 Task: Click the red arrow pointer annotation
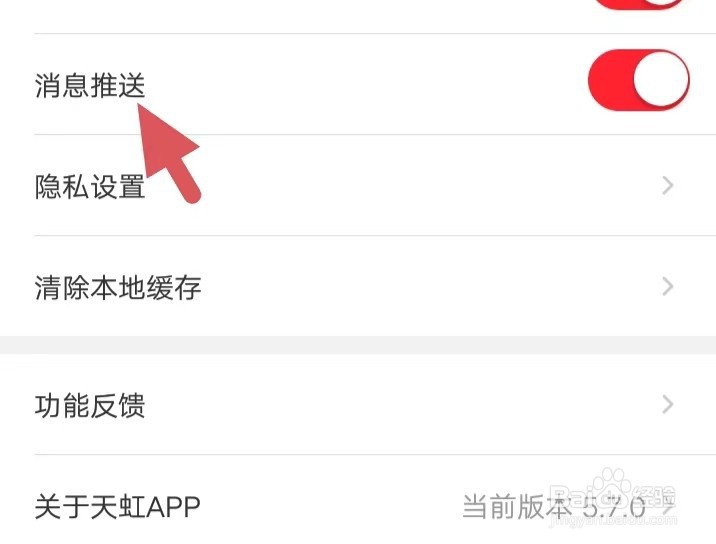click(x=168, y=152)
